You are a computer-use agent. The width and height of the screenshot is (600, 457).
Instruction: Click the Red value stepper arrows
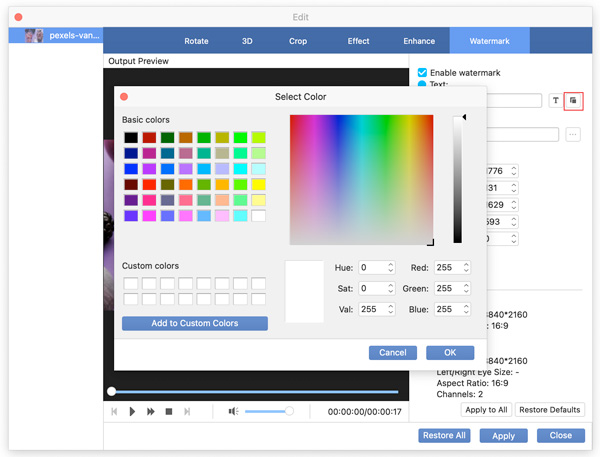click(466, 268)
